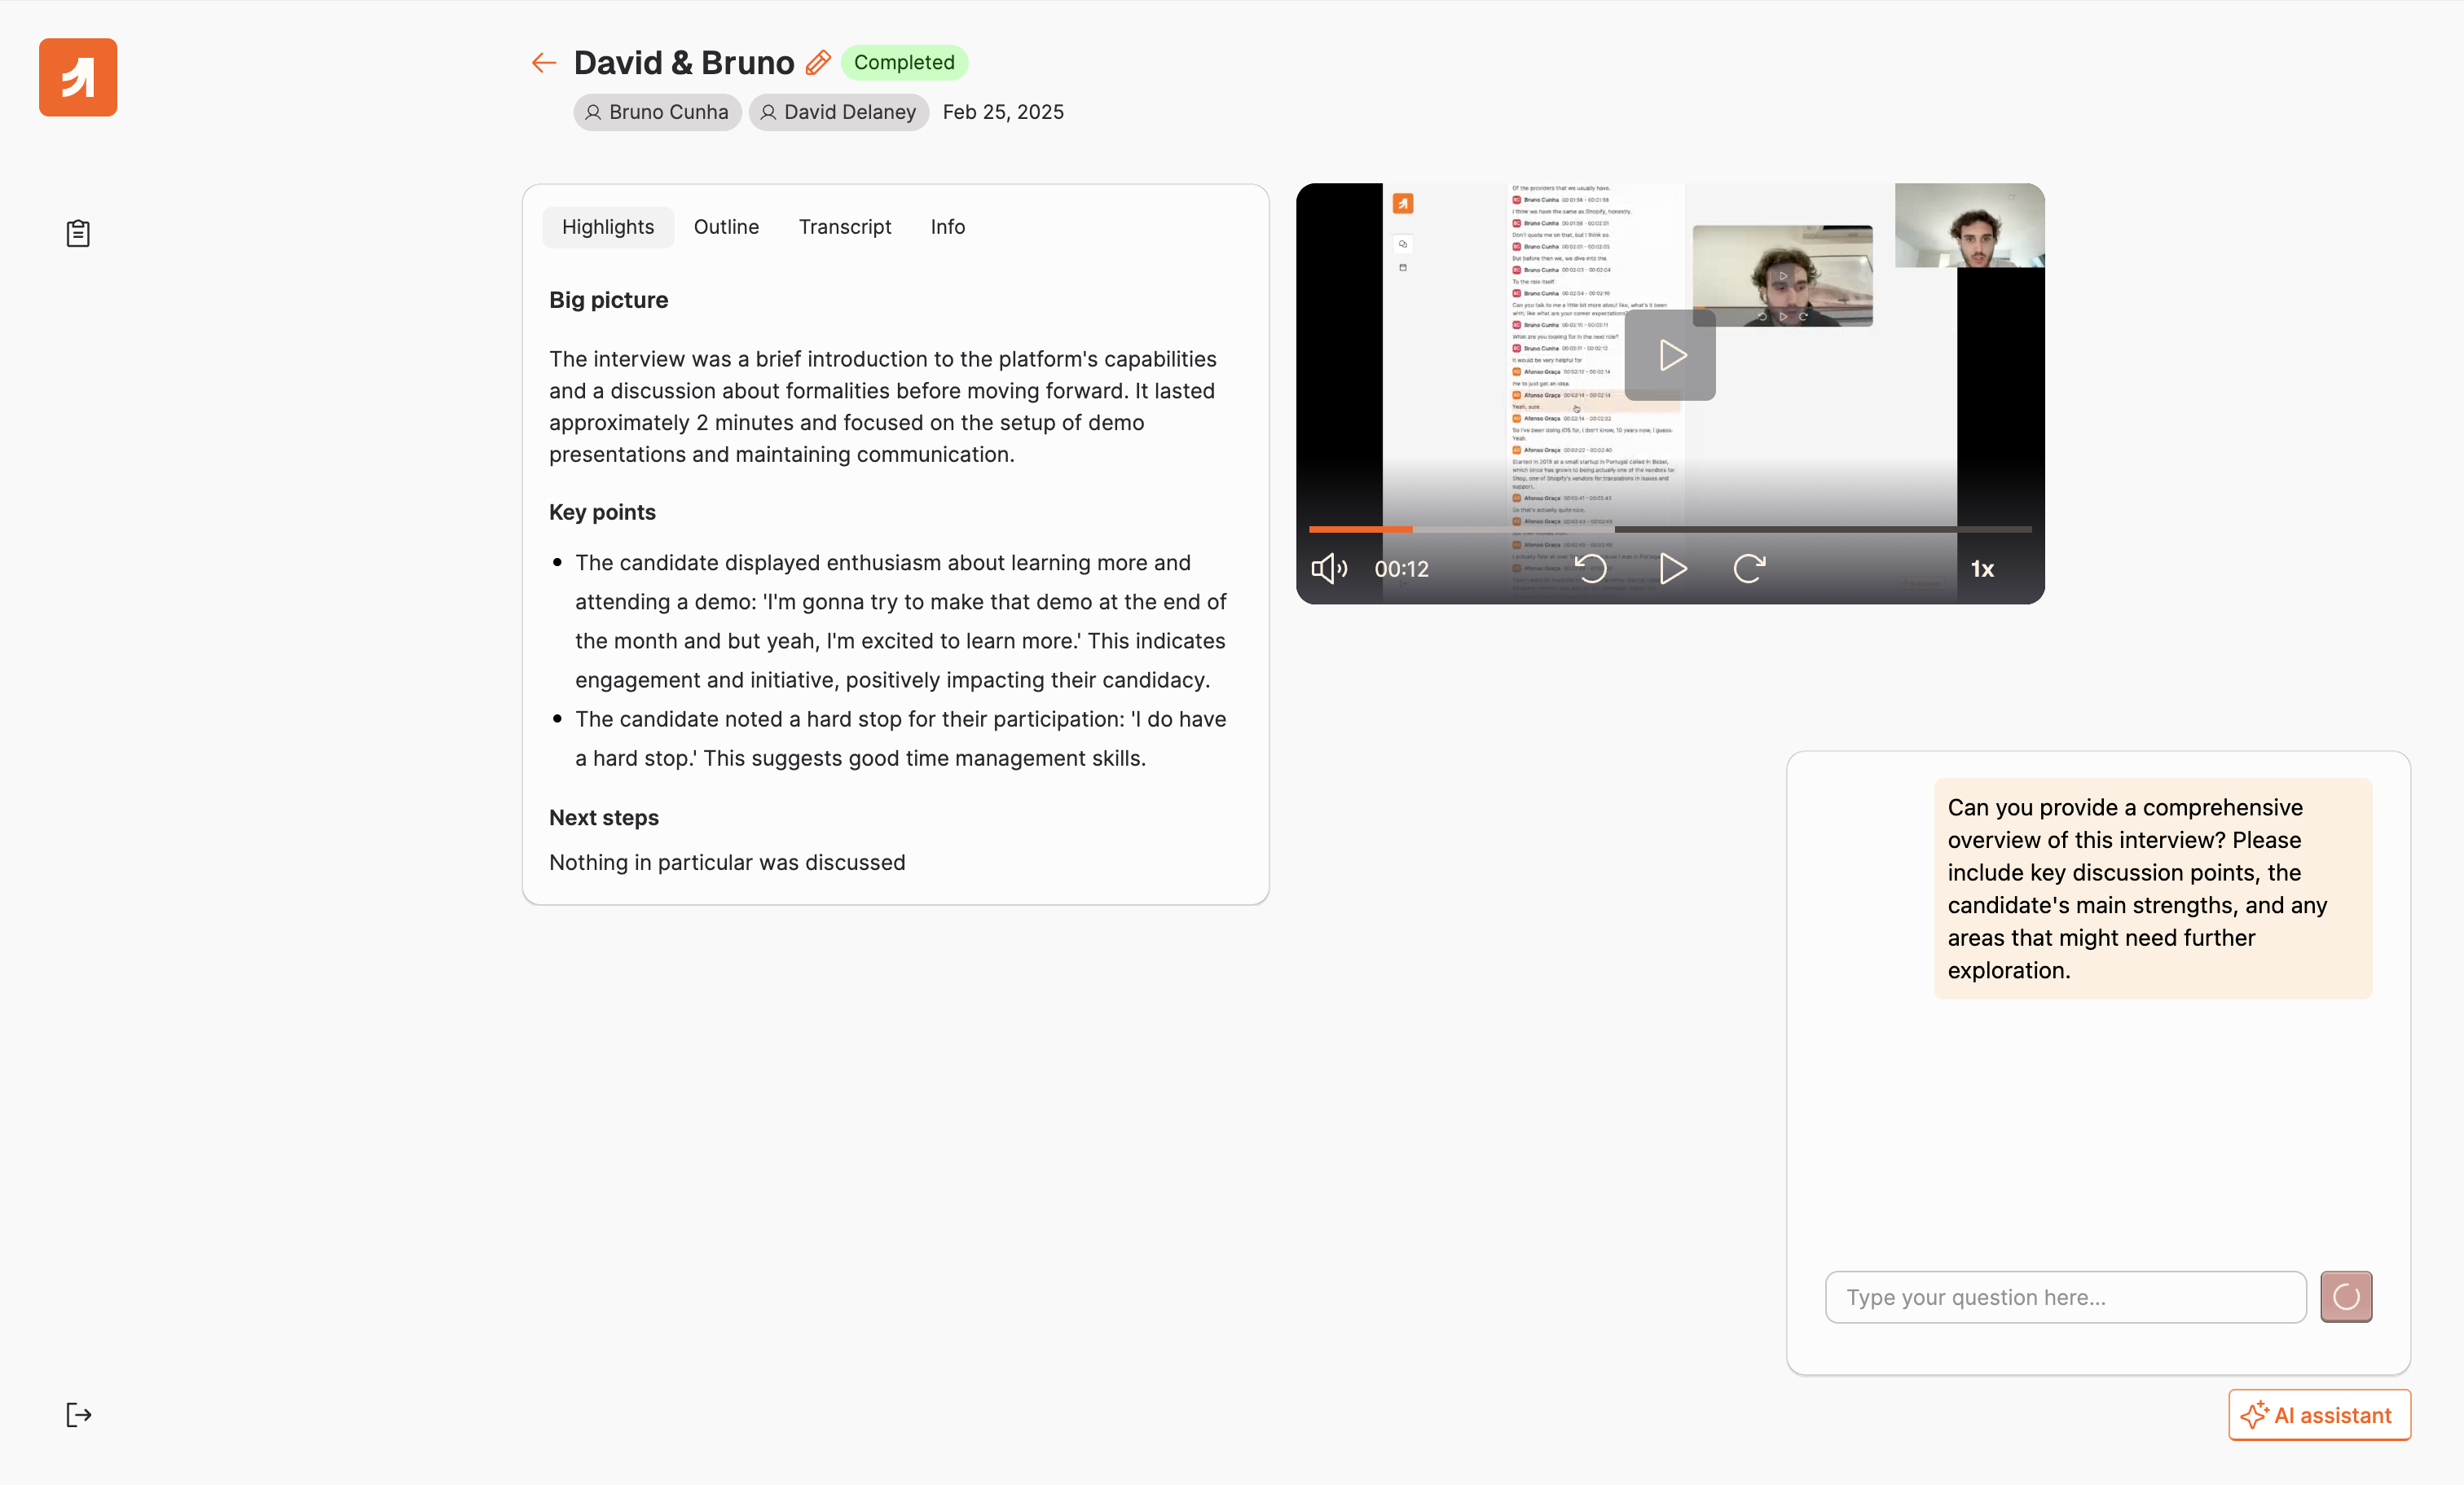Viewport: 2464px width, 1485px height.
Task: Change playback speed from 1x
Action: [1982, 569]
